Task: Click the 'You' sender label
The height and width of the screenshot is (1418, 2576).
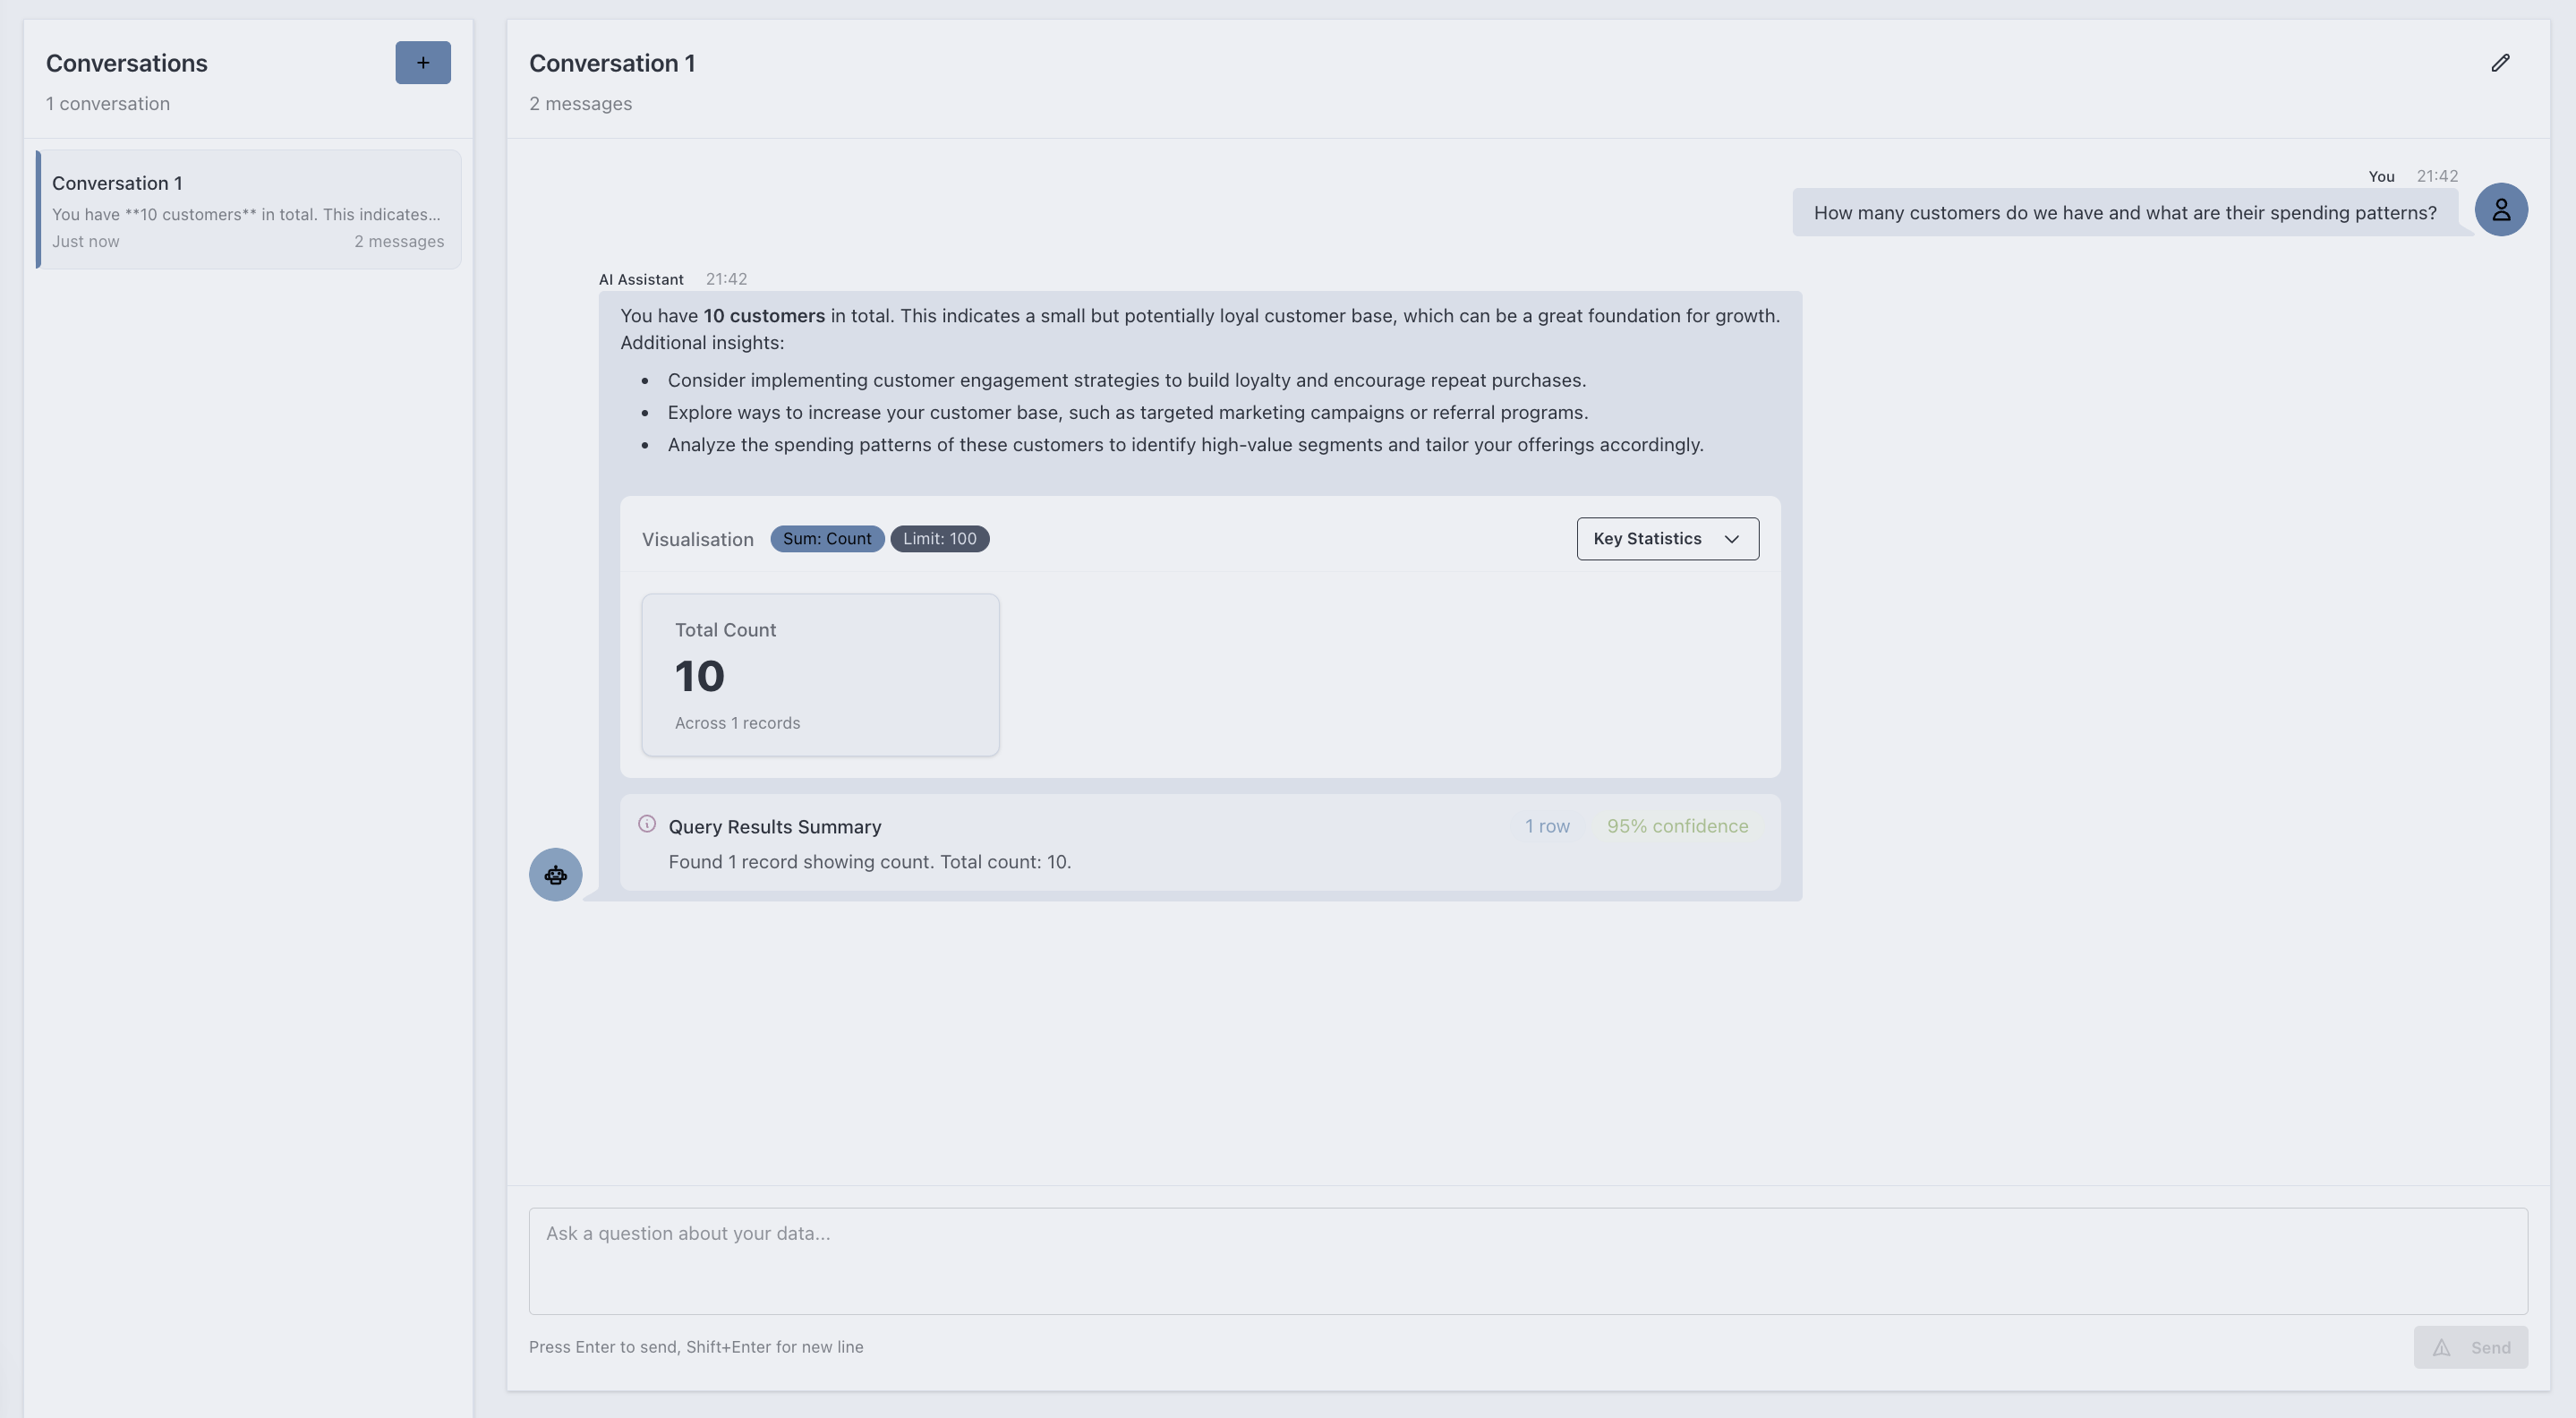Action: point(2381,176)
